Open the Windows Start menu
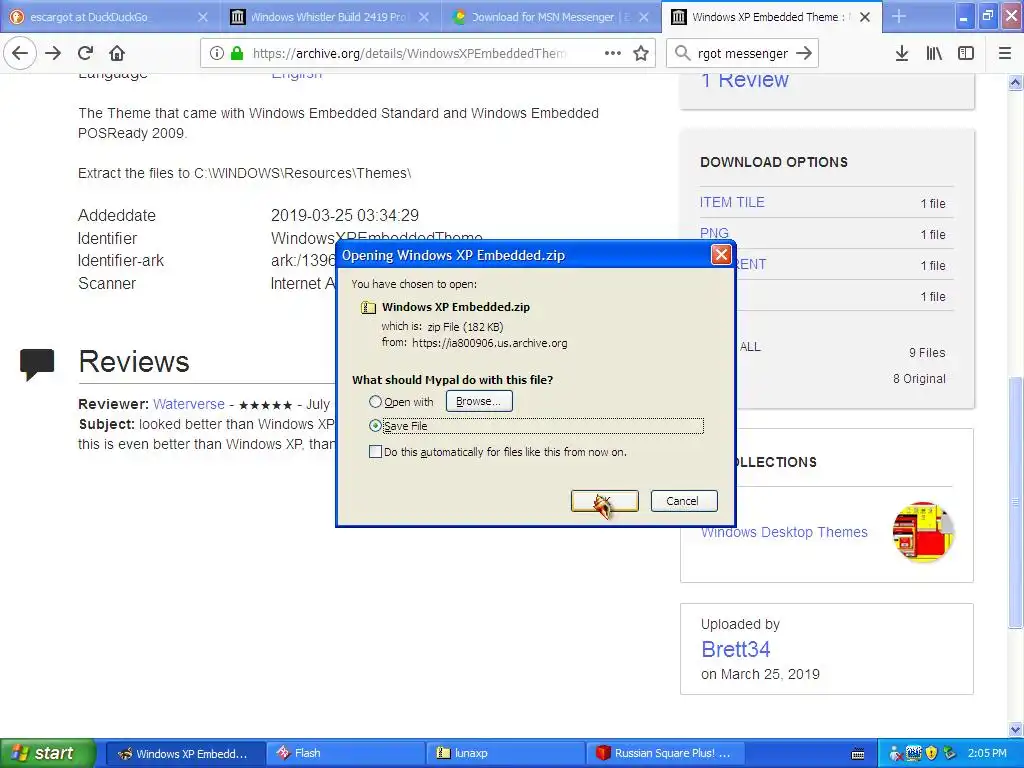This screenshot has width=1024, height=768. click(x=48, y=753)
